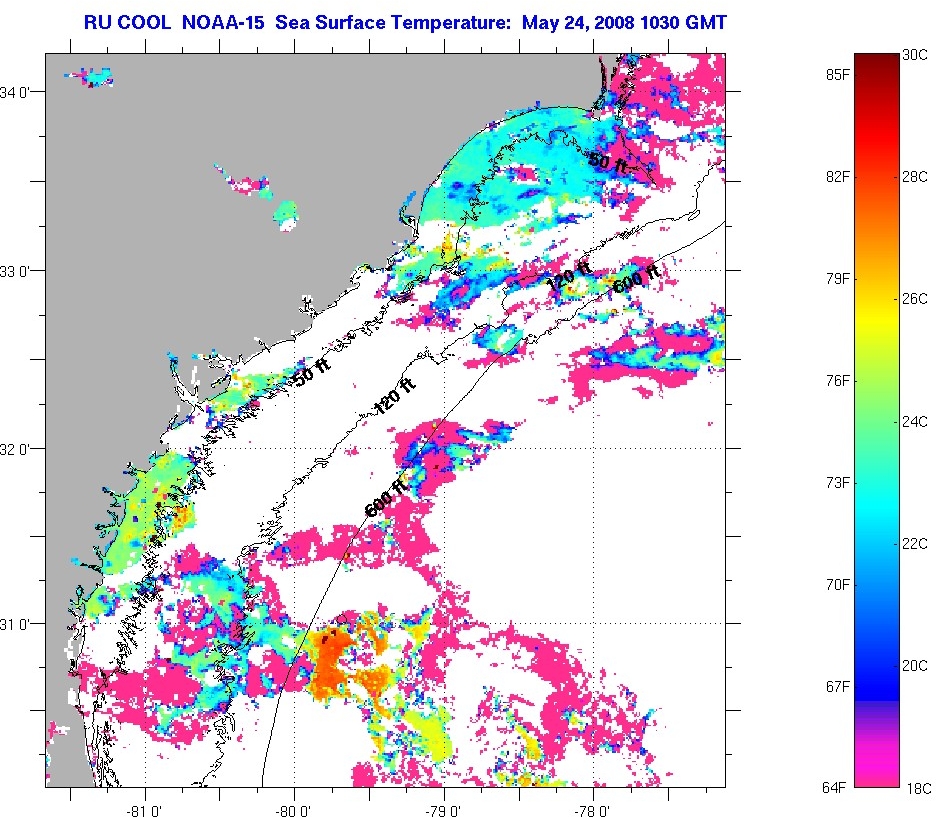
Task: Click the 32 0' latitude axis label
Action: coord(24,448)
